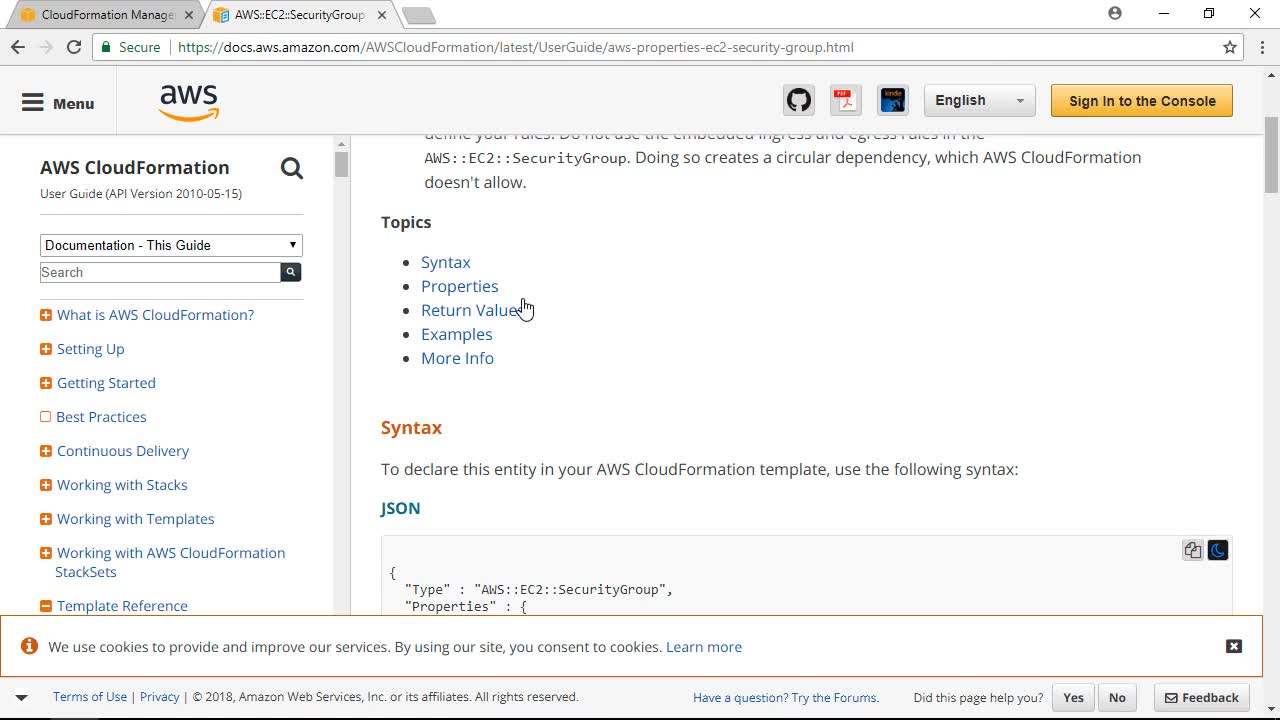Reload the current page

pos(74,47)
